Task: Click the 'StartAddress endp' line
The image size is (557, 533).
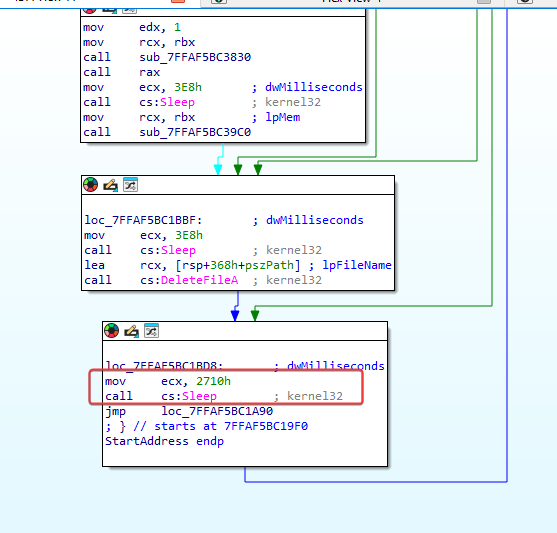Action: tap(164, 441)
